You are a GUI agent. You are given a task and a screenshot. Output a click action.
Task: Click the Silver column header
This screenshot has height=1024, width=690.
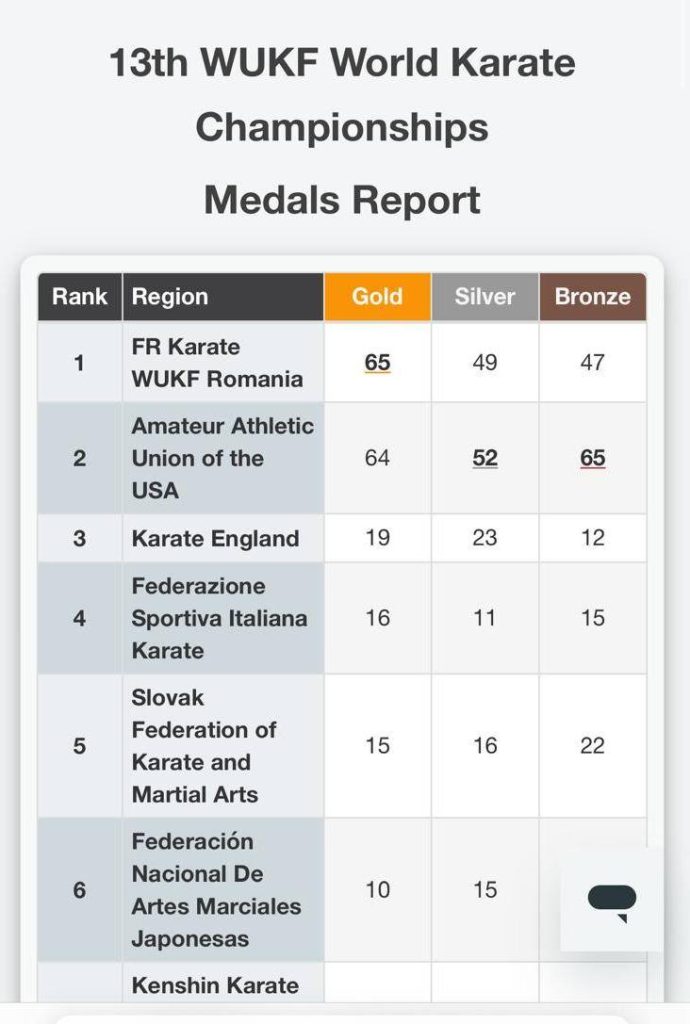[x=485, y=297]
